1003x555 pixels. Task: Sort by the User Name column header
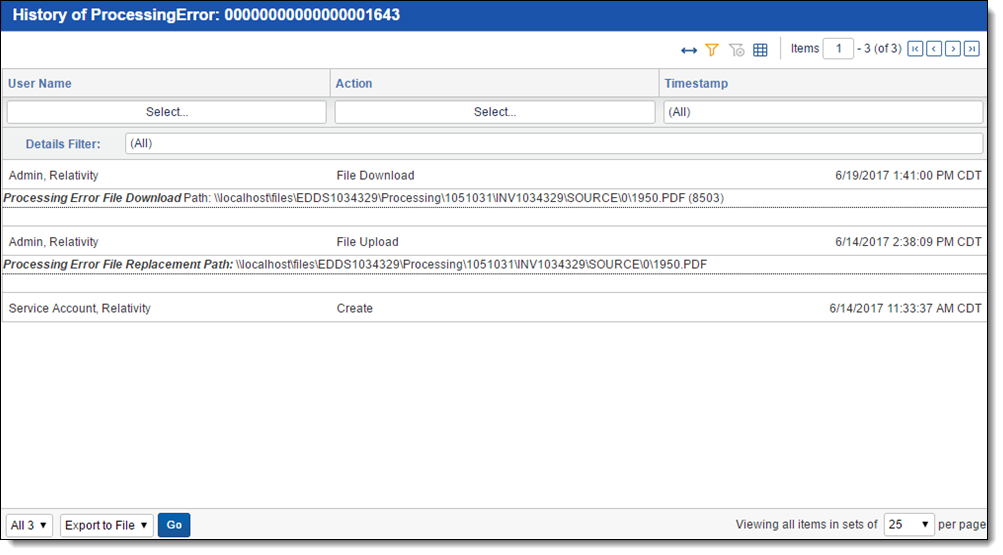click(x=40, y=84)
